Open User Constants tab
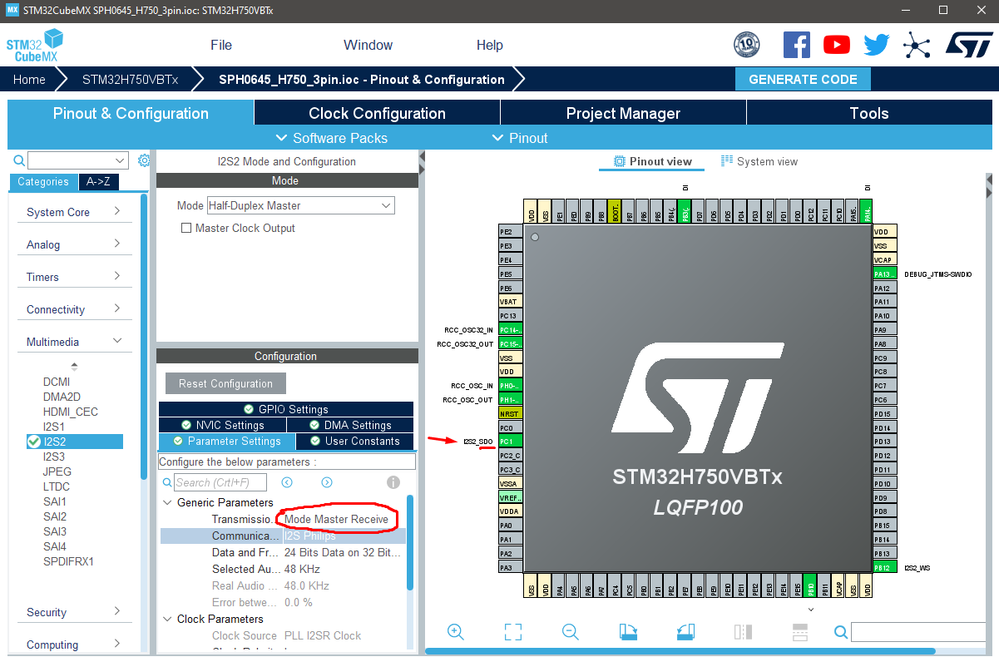Screen dimensions: 999x661 (355, 441)
